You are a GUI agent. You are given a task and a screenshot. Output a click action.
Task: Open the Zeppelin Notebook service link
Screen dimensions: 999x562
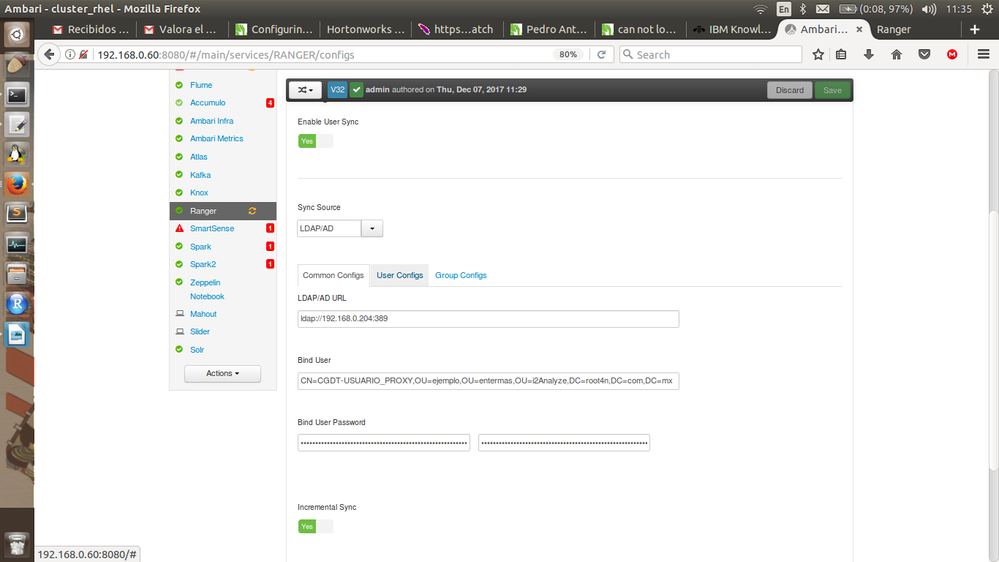[x=206, y=289]
